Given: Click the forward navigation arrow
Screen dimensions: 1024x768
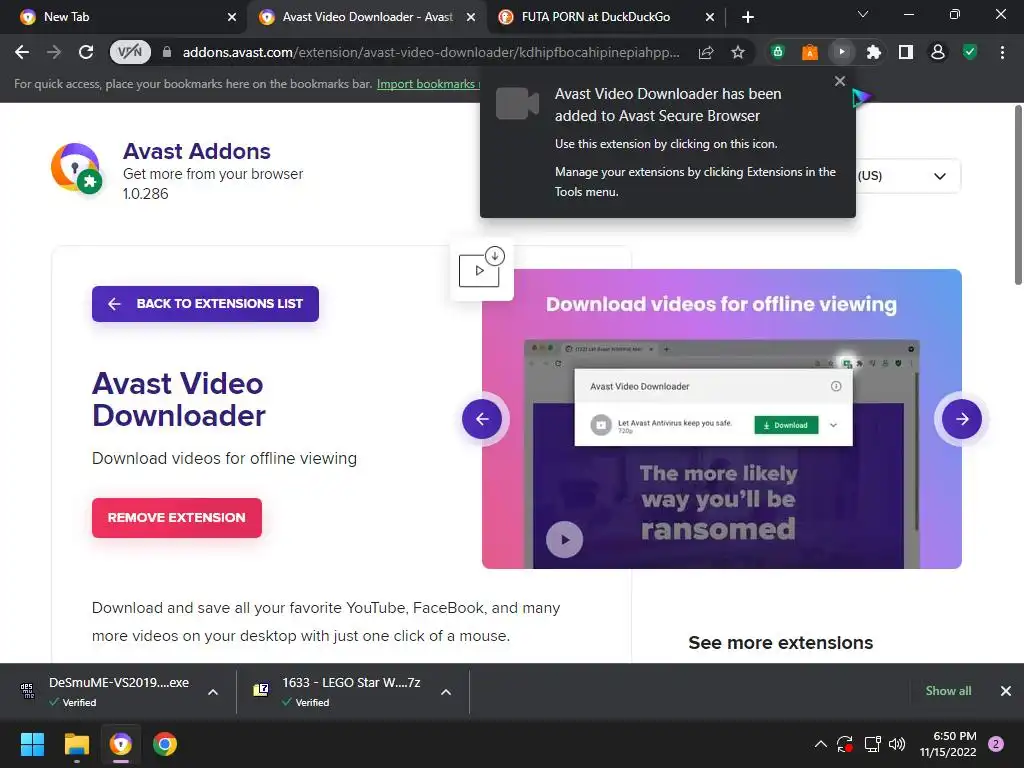Looking at the screenshot, I should point(54,52).
